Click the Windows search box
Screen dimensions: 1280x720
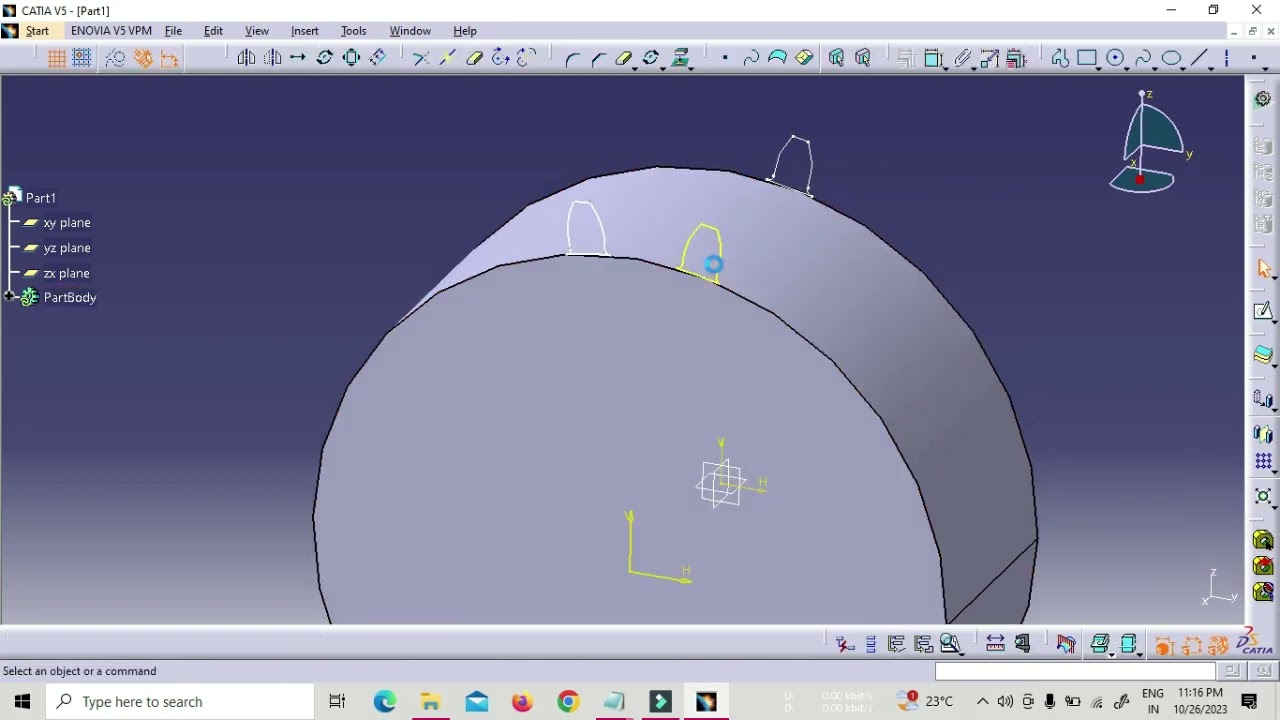click(179, 702)
